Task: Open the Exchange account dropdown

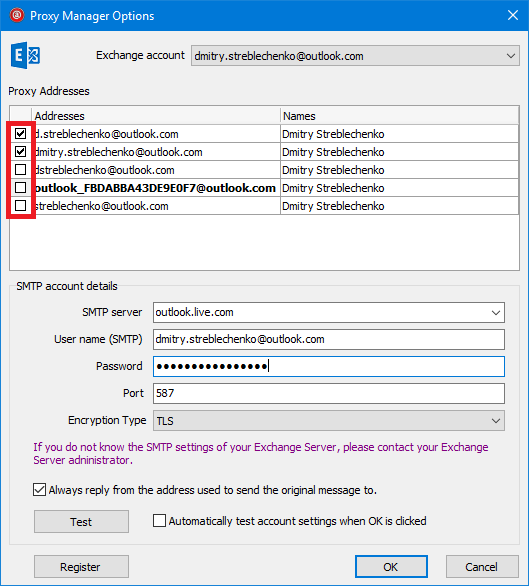Action: click(355, 56)
